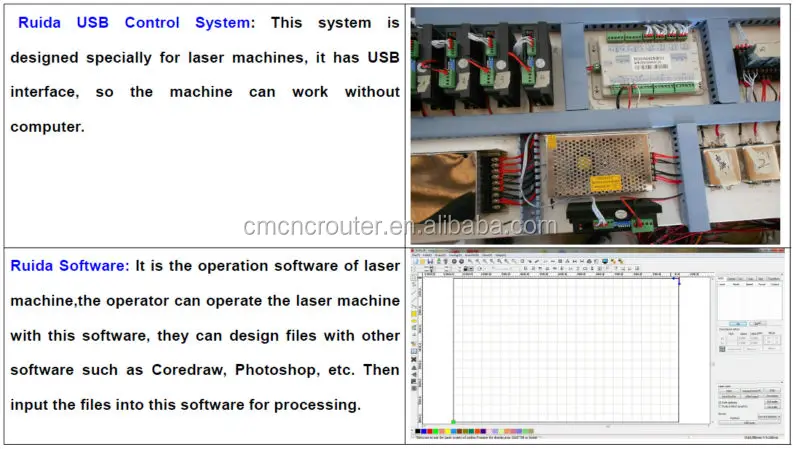Open the Edit menu in laser software
This screenshot has width=800, height=449.
(428, 255)
